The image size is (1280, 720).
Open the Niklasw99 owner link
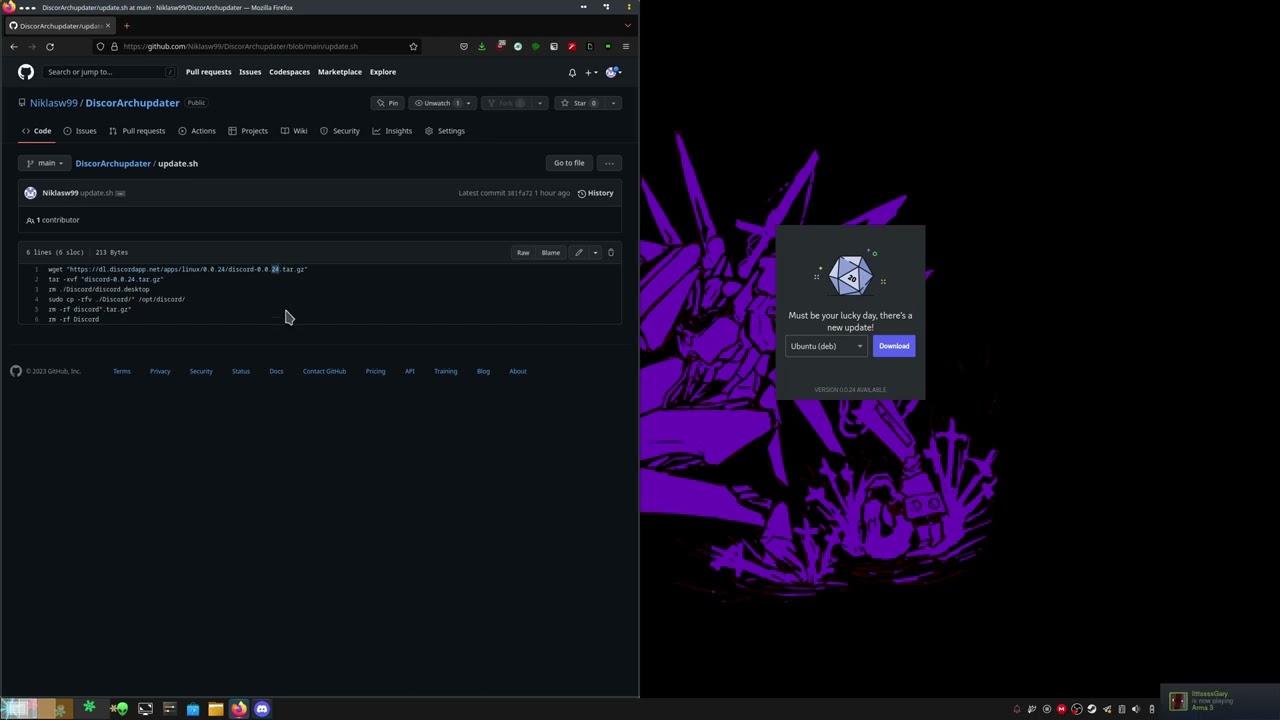point(54,103)
